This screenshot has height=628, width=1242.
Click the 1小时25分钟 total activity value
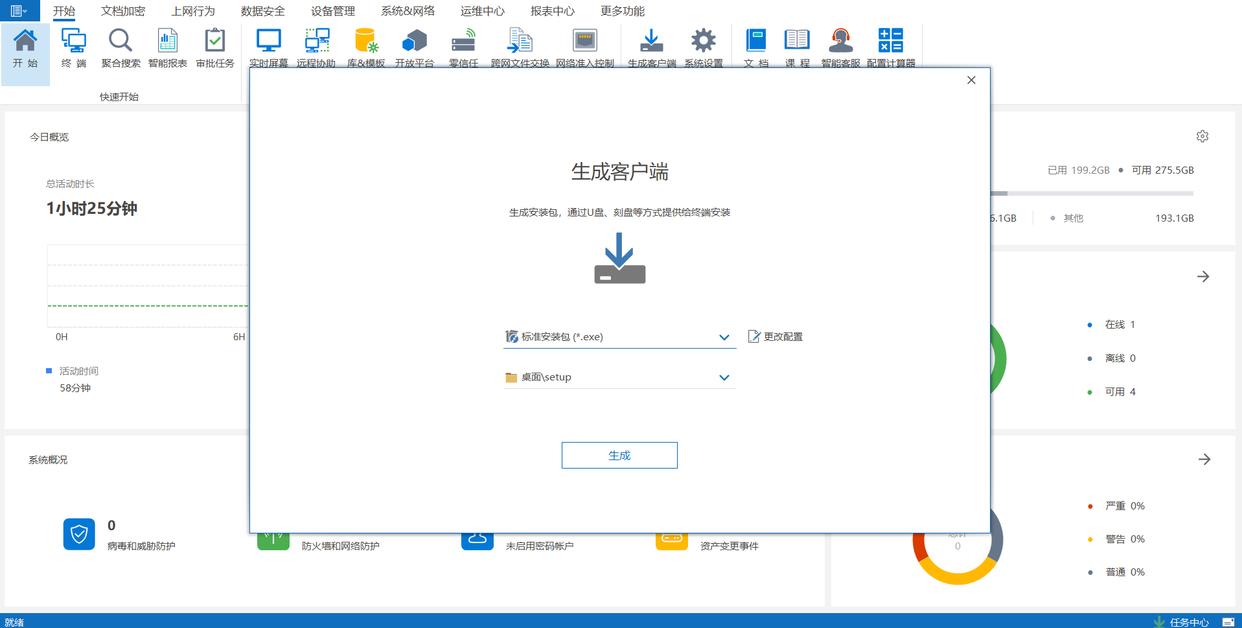tap(92, 208)
